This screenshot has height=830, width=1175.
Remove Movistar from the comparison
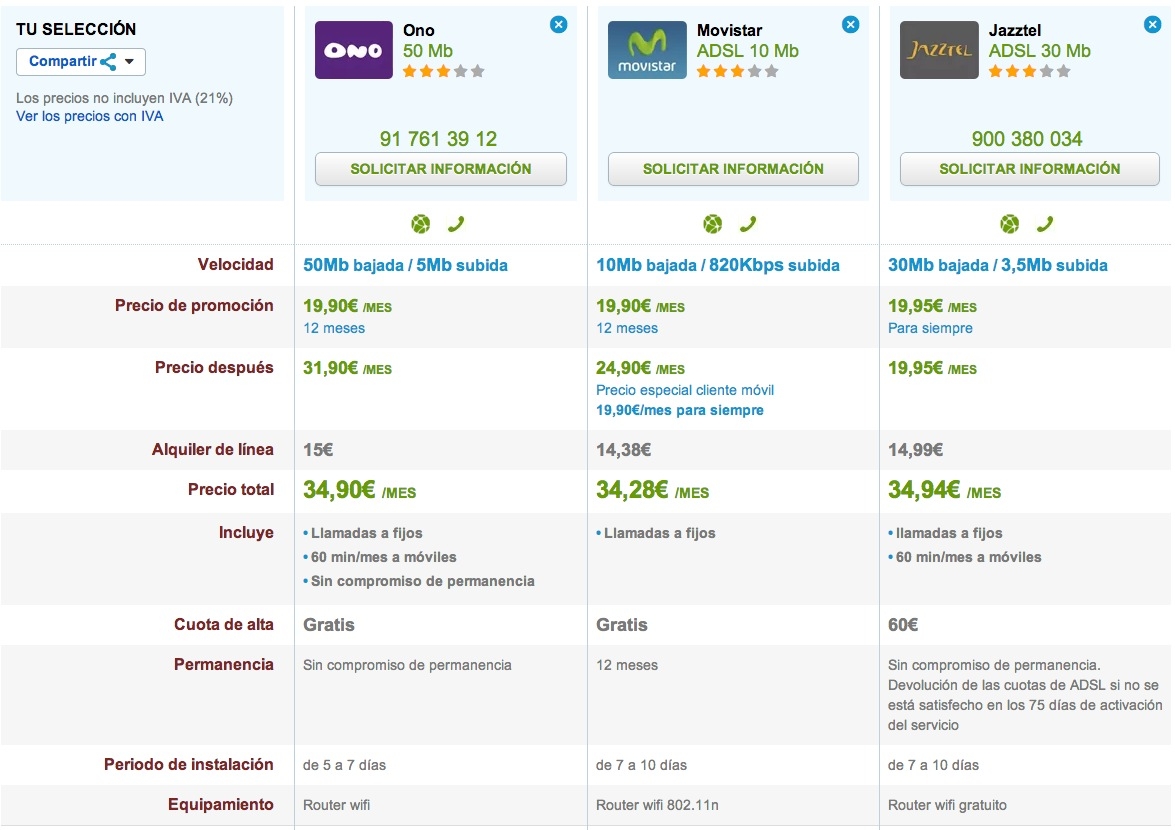(851, 25)
